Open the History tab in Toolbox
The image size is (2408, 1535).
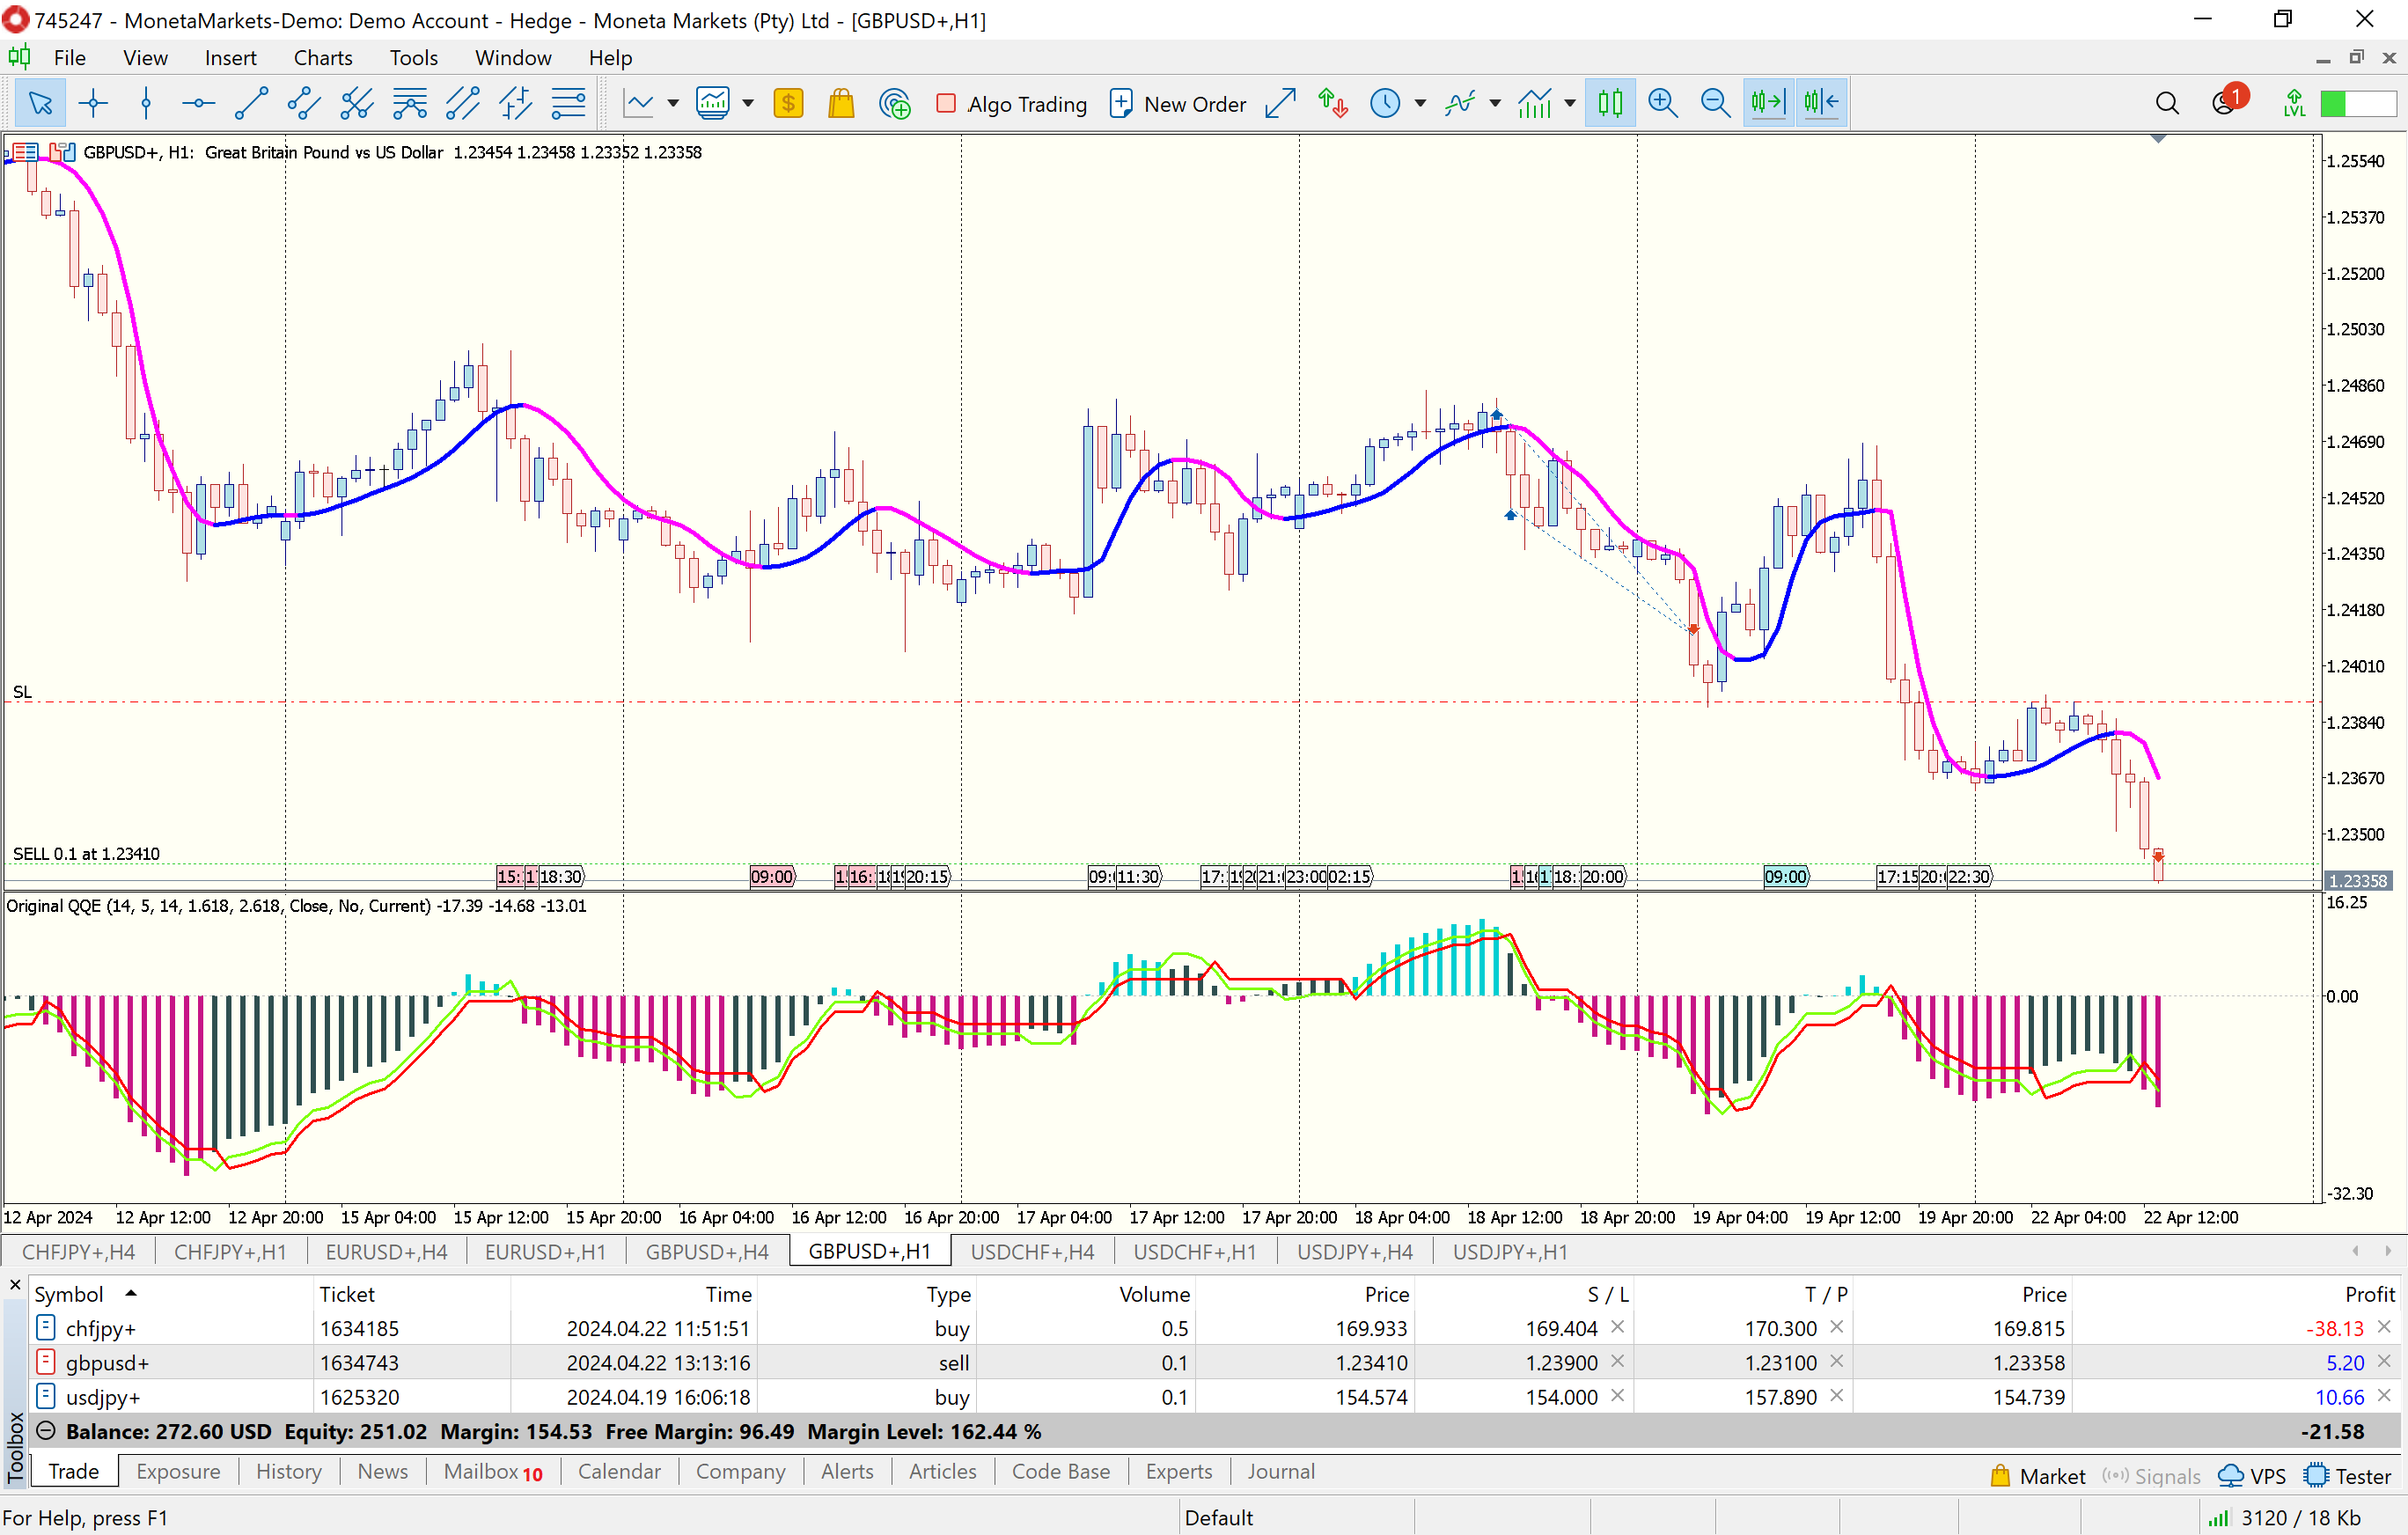pos(288,1471)
